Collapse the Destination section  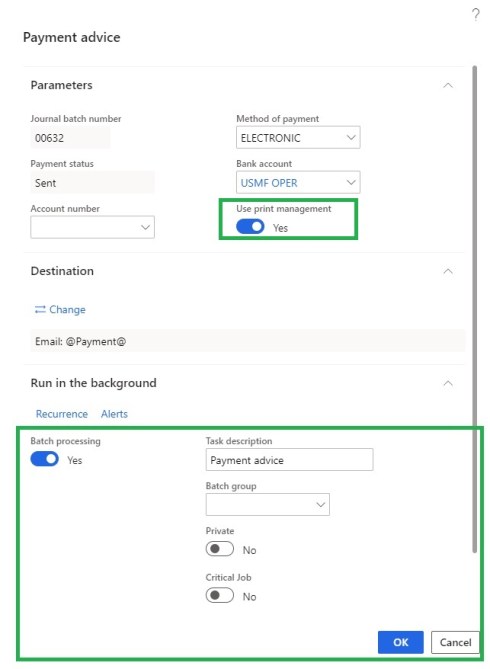pos(448,271)
